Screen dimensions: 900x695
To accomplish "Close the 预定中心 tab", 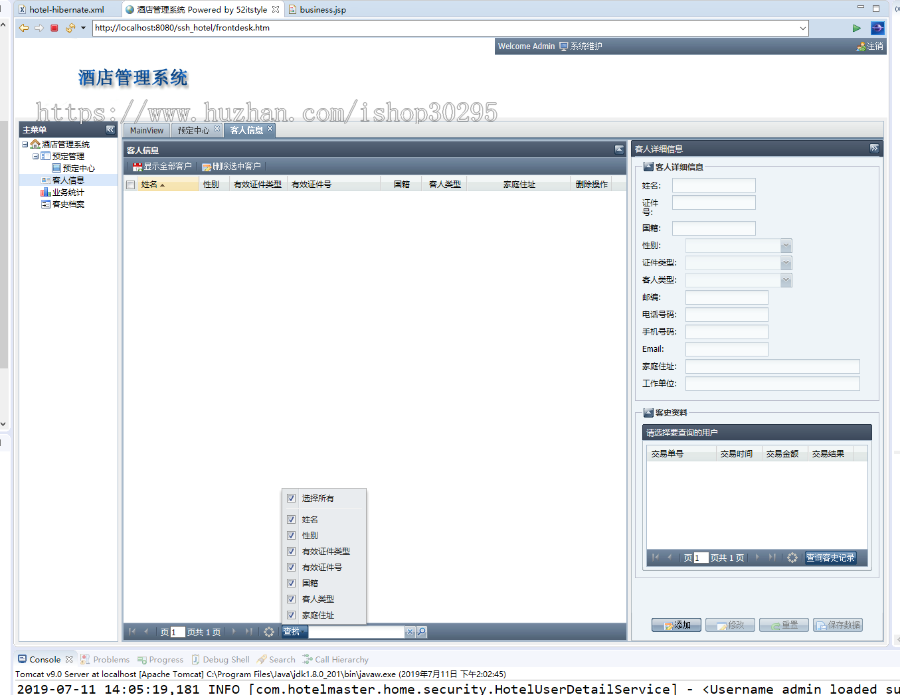I will [x=217, y=129].
